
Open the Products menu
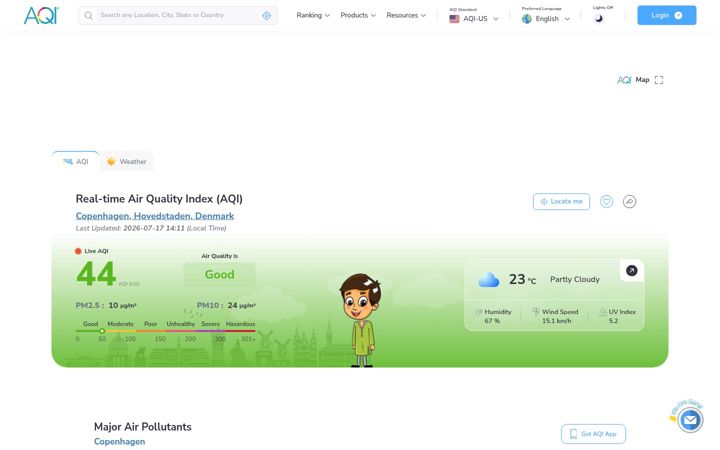[x=358, y=15]
